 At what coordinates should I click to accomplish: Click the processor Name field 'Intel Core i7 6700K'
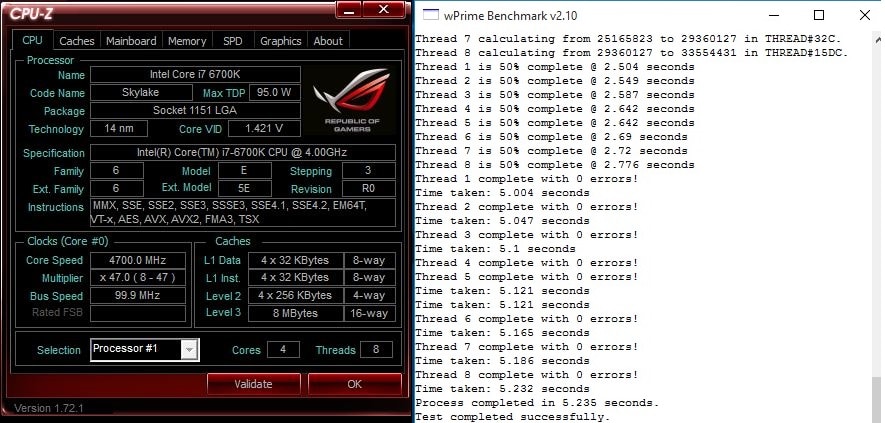coord(195,75)
